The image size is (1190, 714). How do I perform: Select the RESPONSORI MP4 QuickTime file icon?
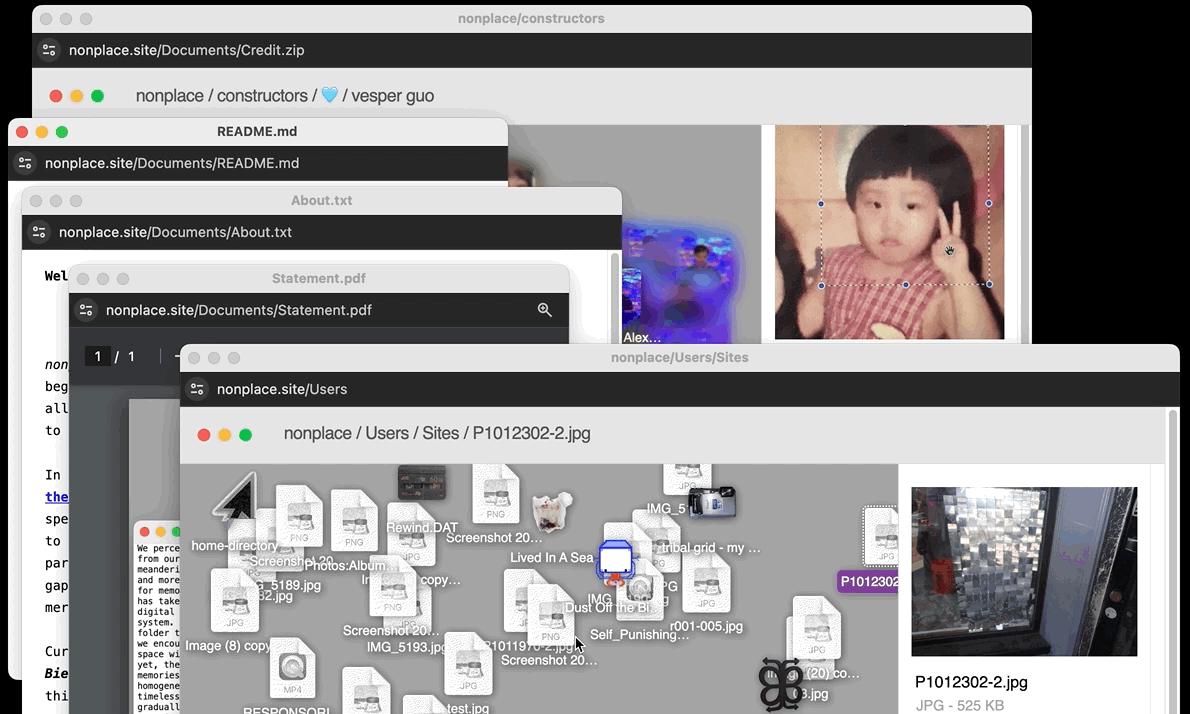292,668
